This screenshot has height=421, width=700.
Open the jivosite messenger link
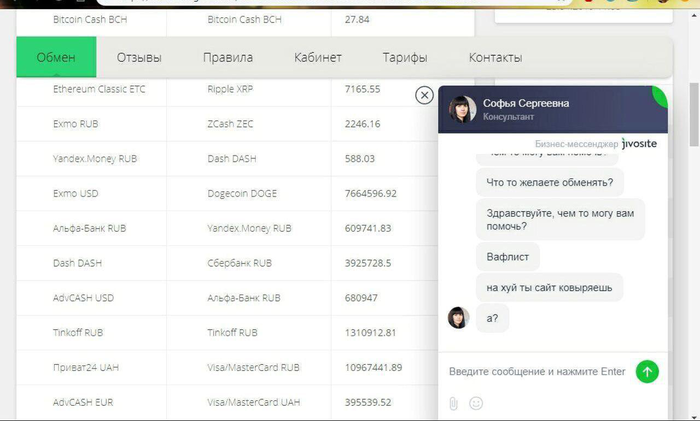tap(639, 144)
